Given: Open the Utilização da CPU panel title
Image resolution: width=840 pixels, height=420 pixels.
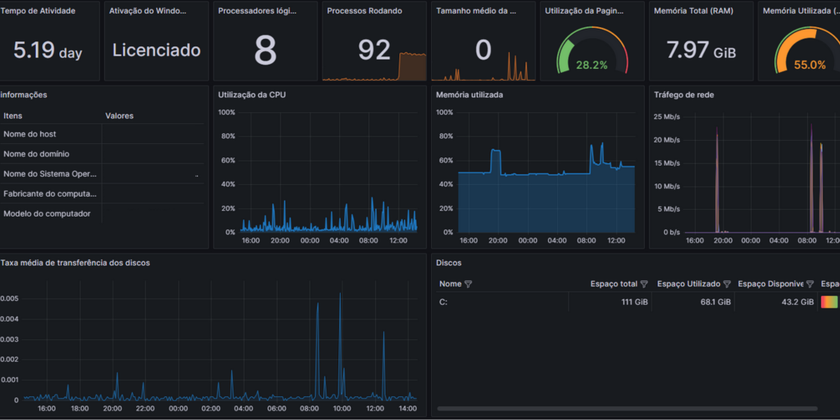Looking at the screenshot, I should coord(252,95).
